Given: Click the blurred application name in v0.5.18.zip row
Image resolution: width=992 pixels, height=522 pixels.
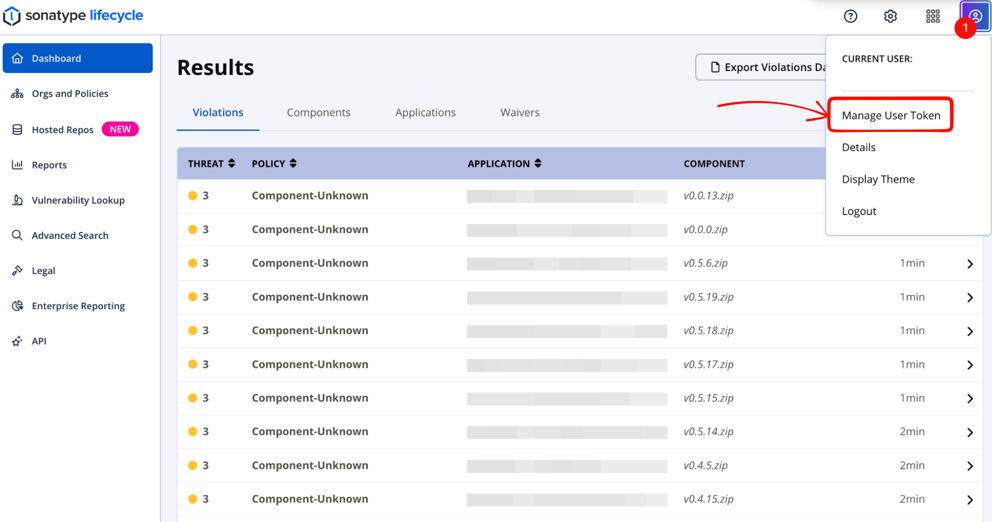Looking at the screenshot, I should (567, 331).
